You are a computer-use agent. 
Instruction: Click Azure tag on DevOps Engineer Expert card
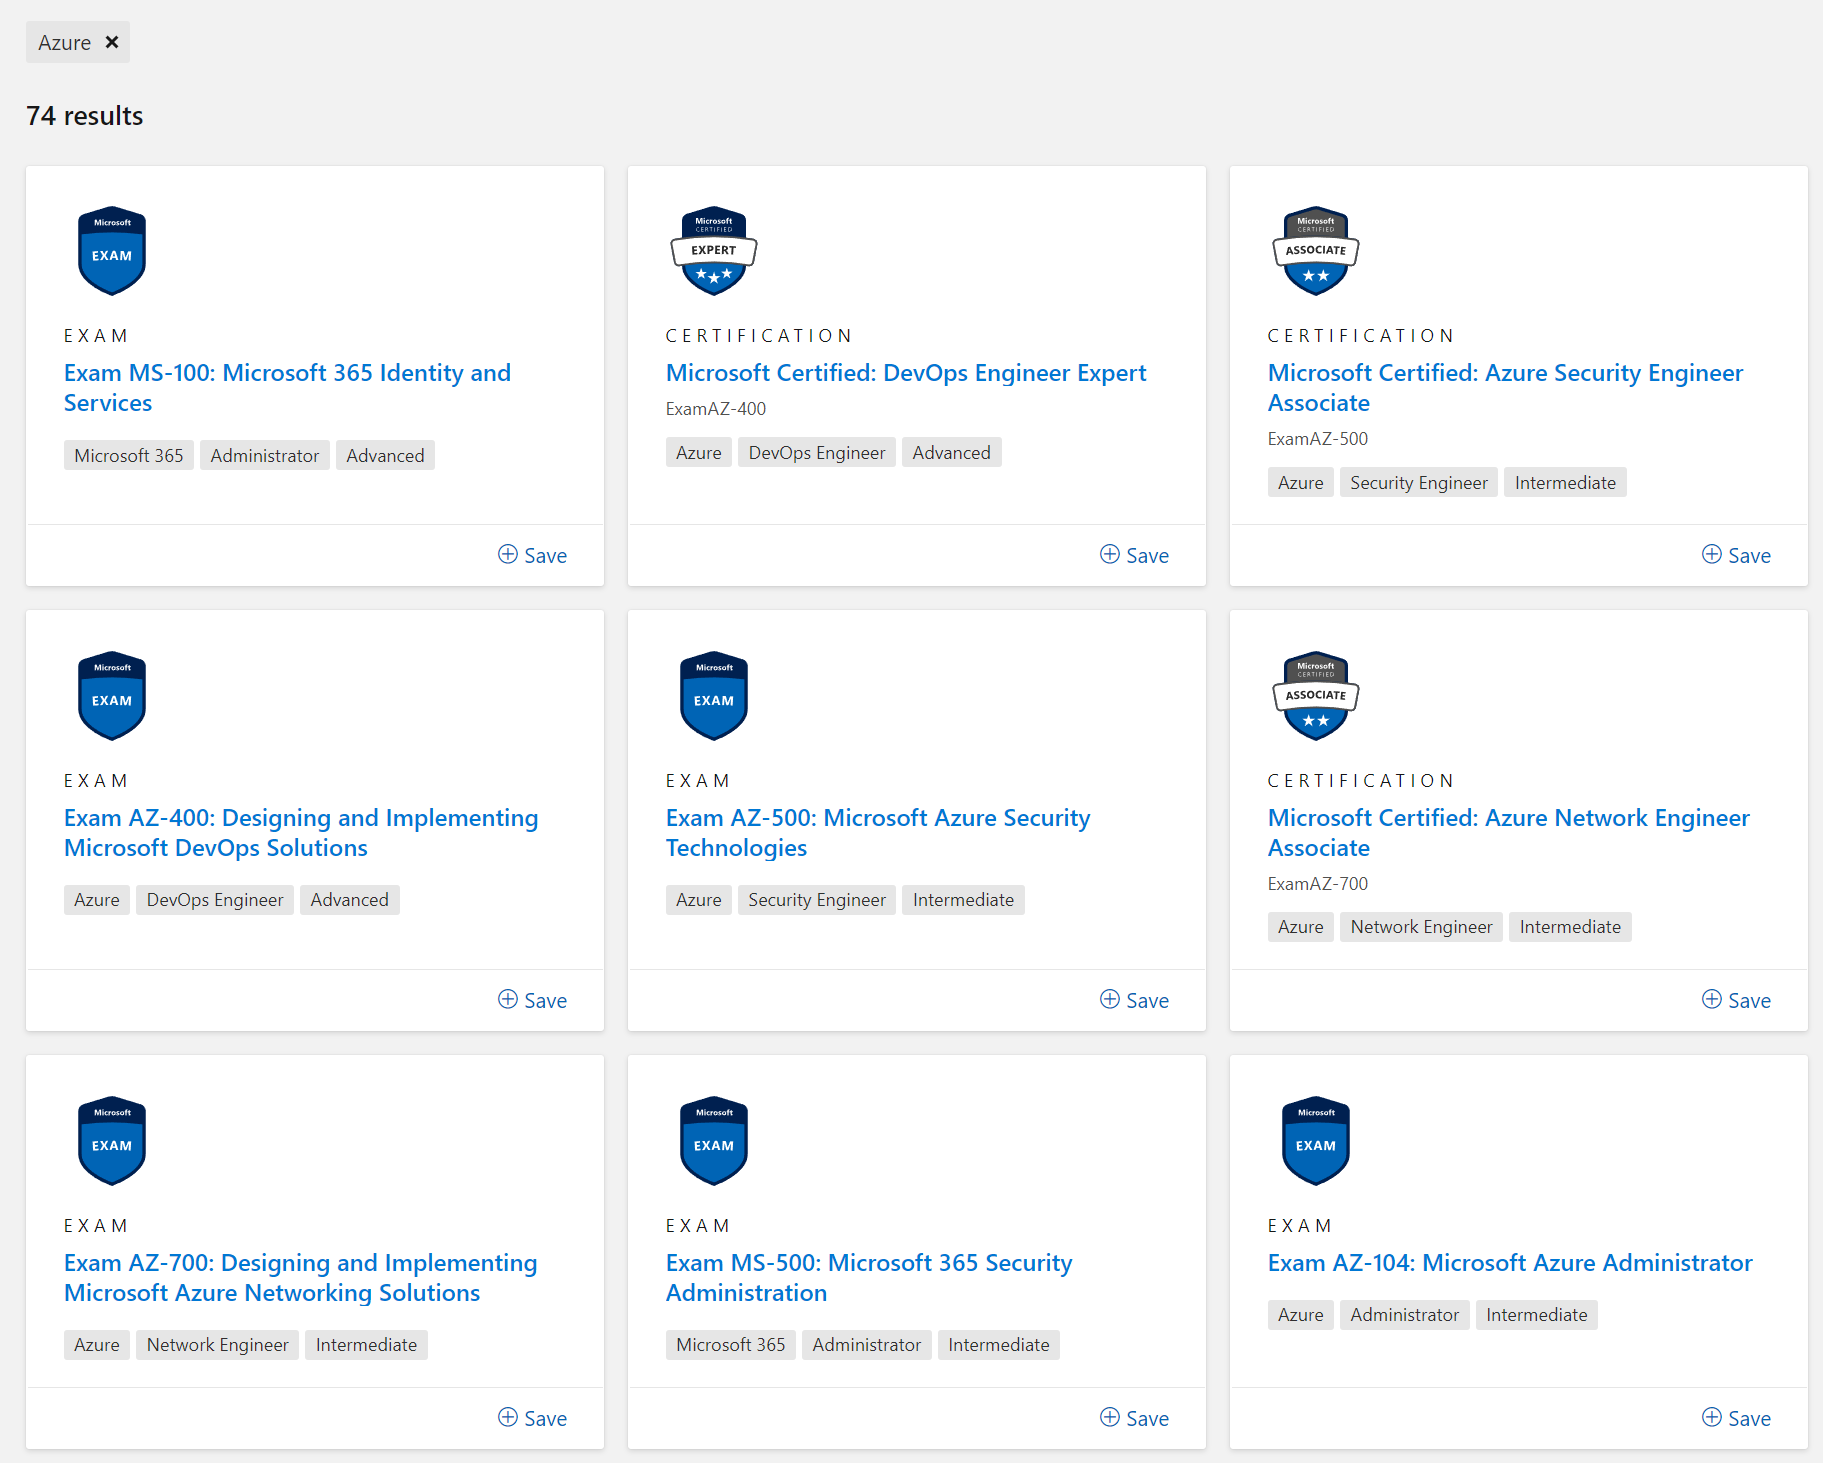click(x=699, y=452)
